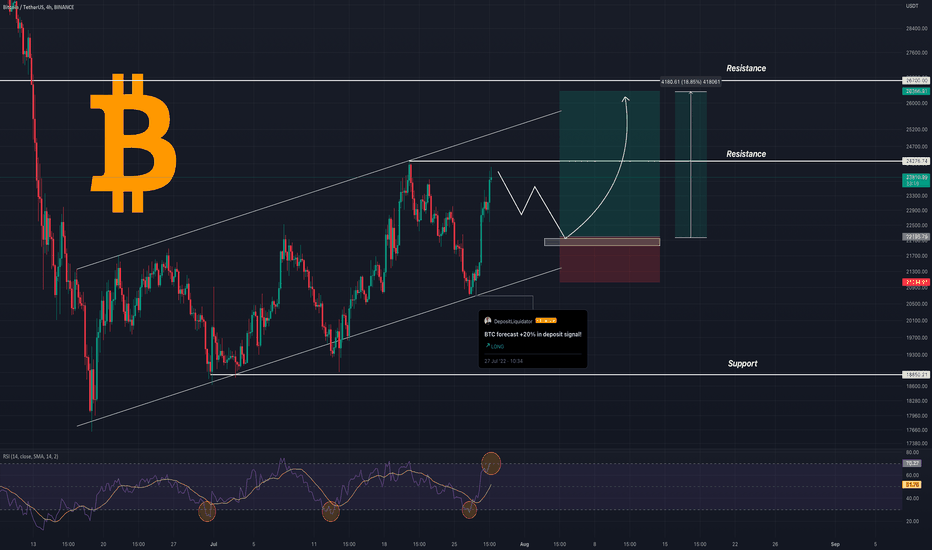
Task: Select the Support label
Action: [742, 363]
